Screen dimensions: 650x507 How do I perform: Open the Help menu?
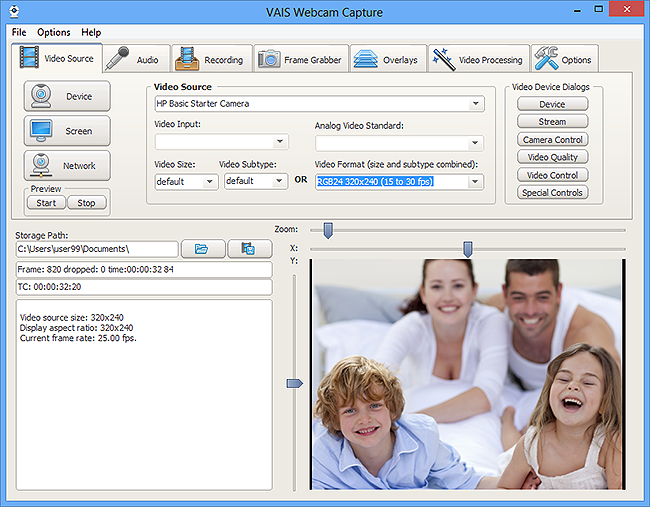(x=91, y=32)
